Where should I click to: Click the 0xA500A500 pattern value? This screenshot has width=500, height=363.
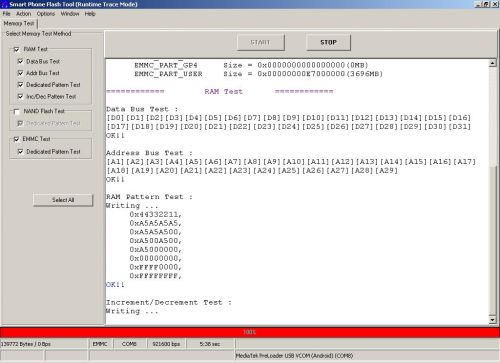pos(156,241)
